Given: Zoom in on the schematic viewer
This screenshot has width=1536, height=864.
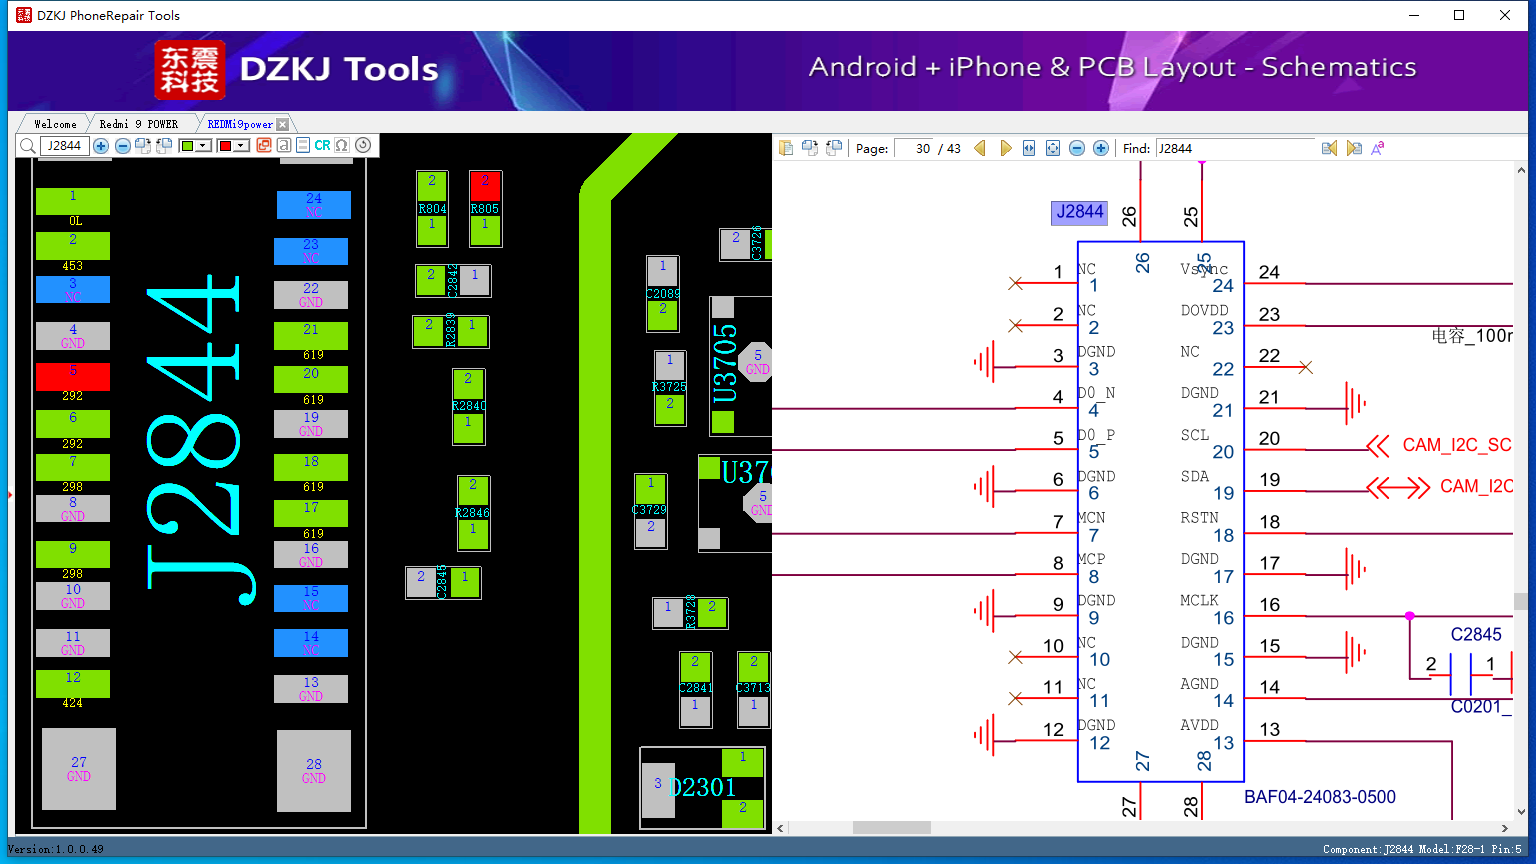Looking at the screenshot, I should click(1101, 148).
